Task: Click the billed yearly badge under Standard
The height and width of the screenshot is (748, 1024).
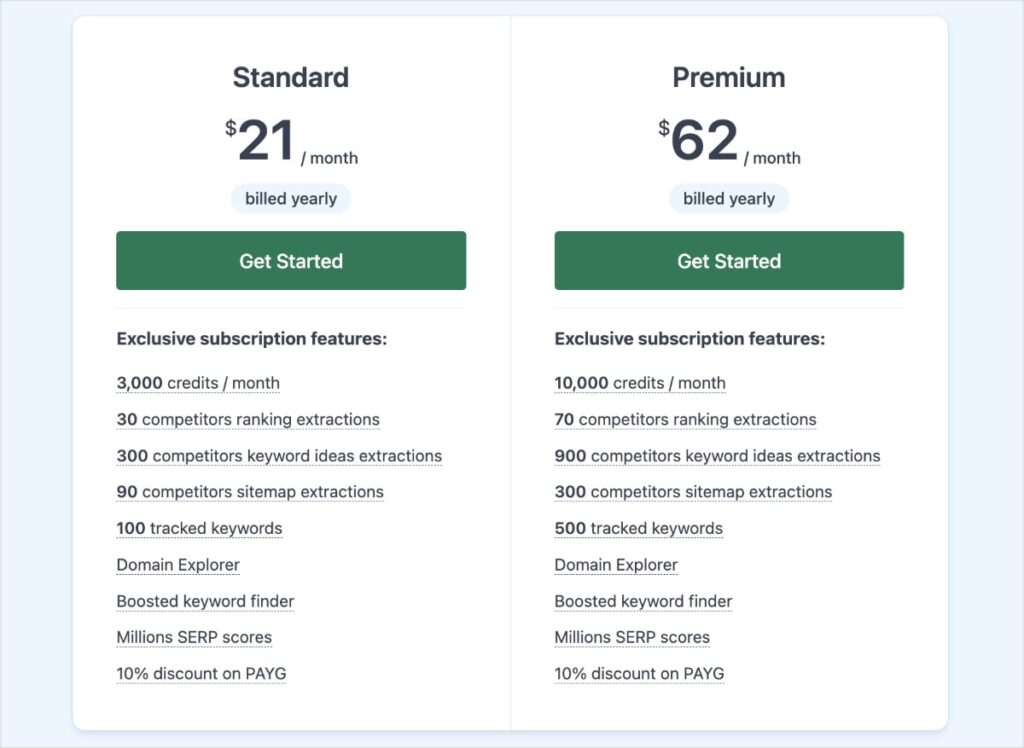Action: click(291, 198)
